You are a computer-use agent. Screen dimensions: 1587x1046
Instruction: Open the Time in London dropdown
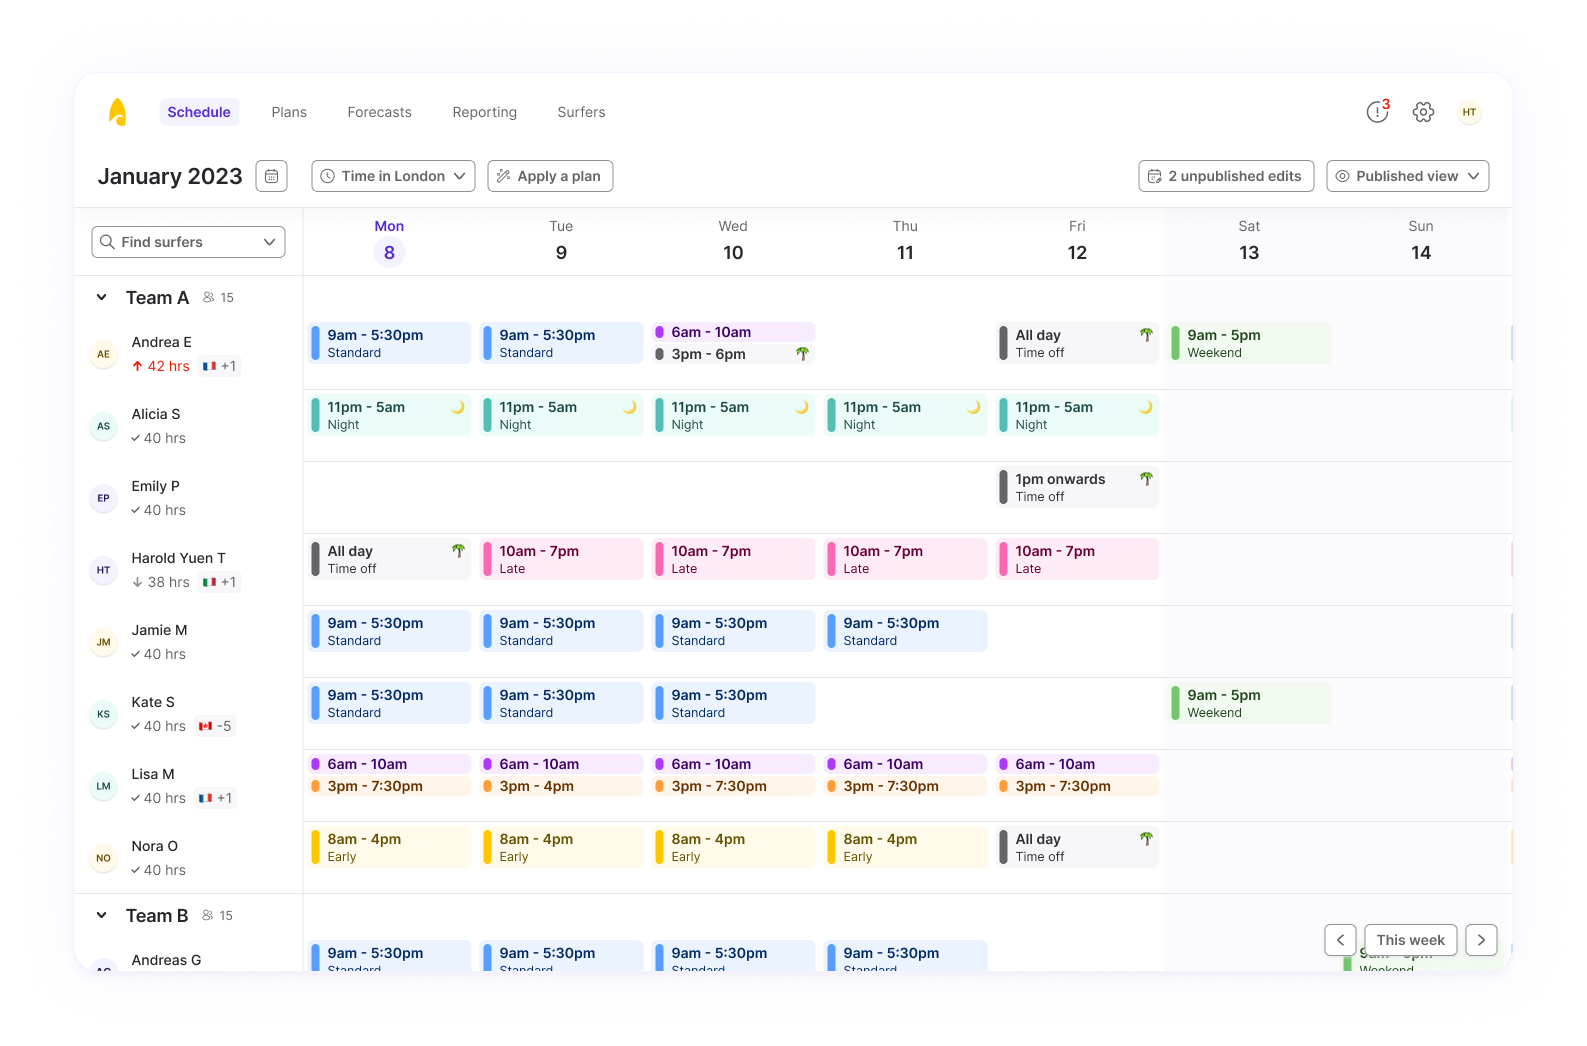393,176
